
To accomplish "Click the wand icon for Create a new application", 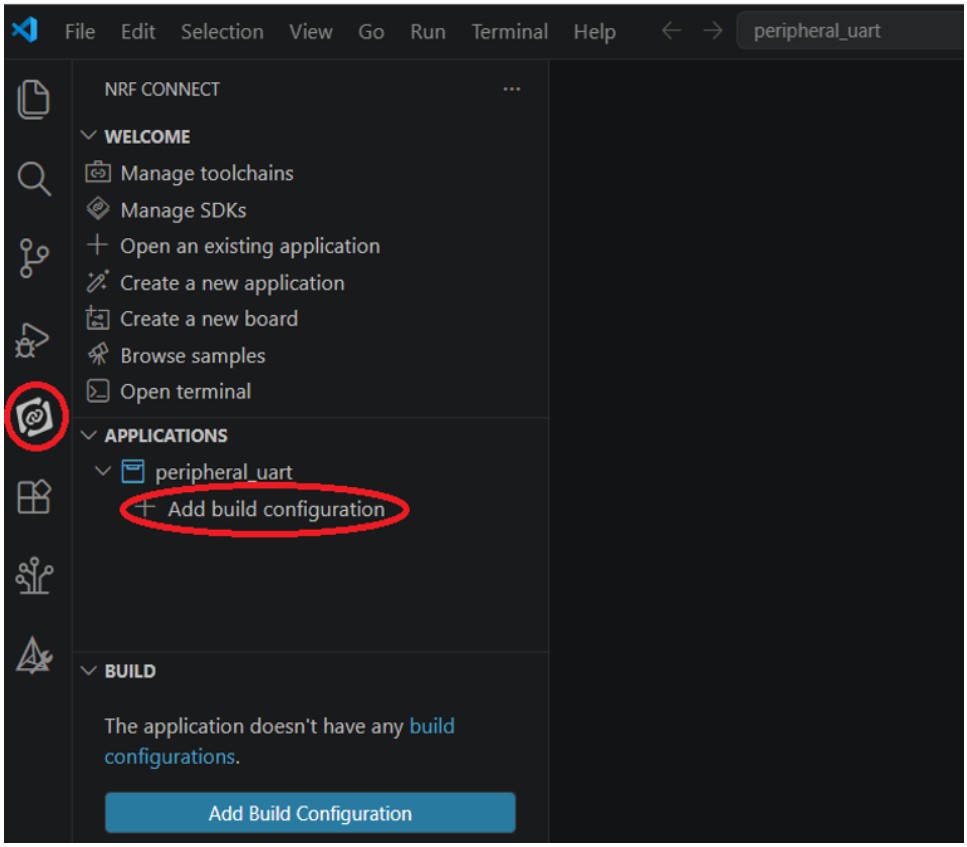I will point(97,282).
